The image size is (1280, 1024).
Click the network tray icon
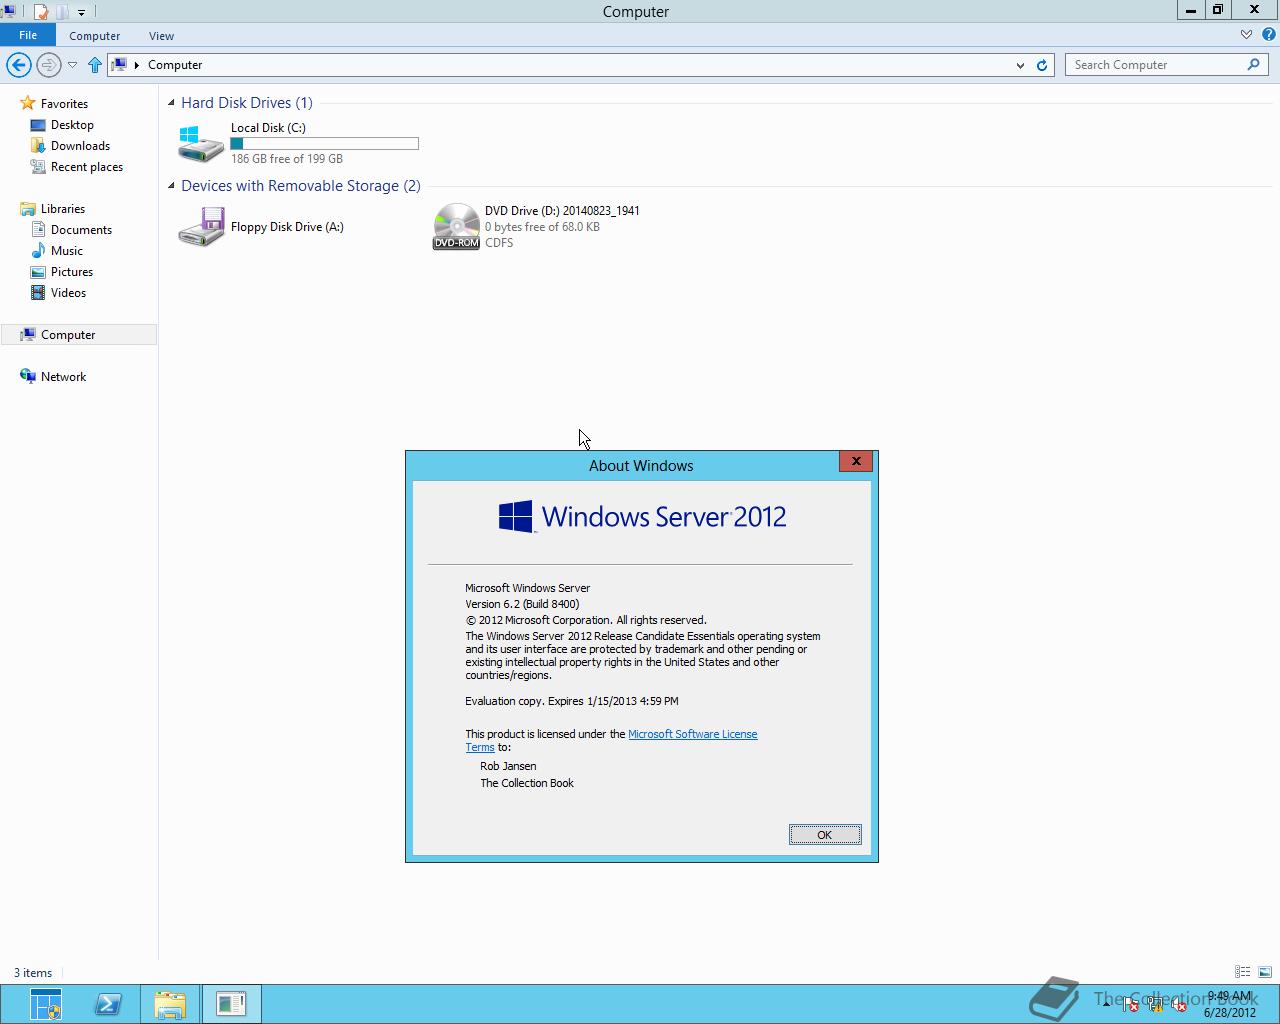pos(1155,1005)
